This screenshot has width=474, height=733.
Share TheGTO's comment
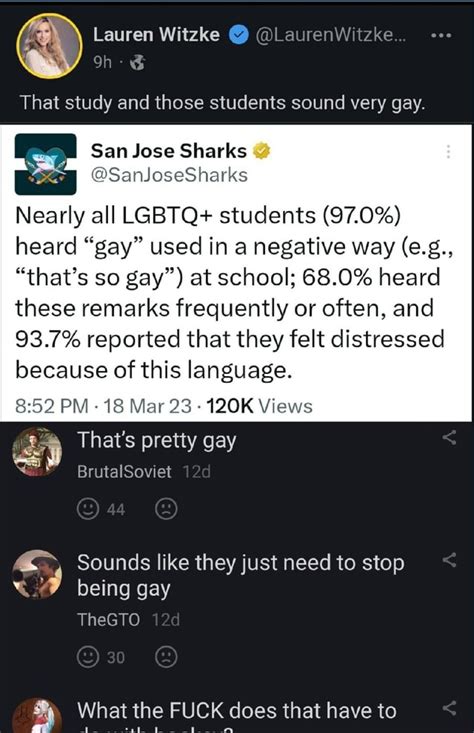click(x=449, y=560)
